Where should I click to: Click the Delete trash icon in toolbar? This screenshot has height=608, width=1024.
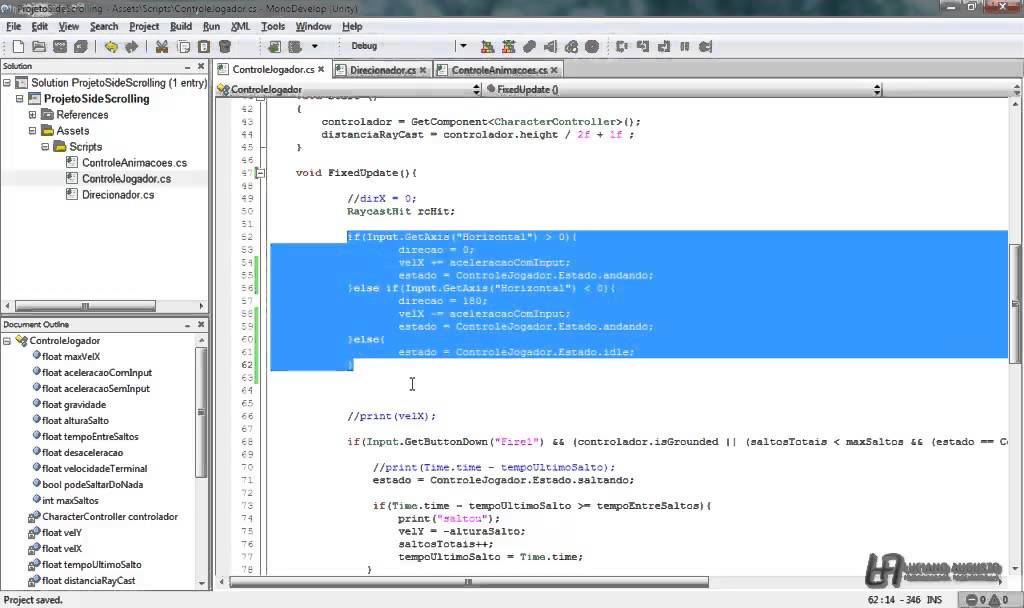pos(225,46)
